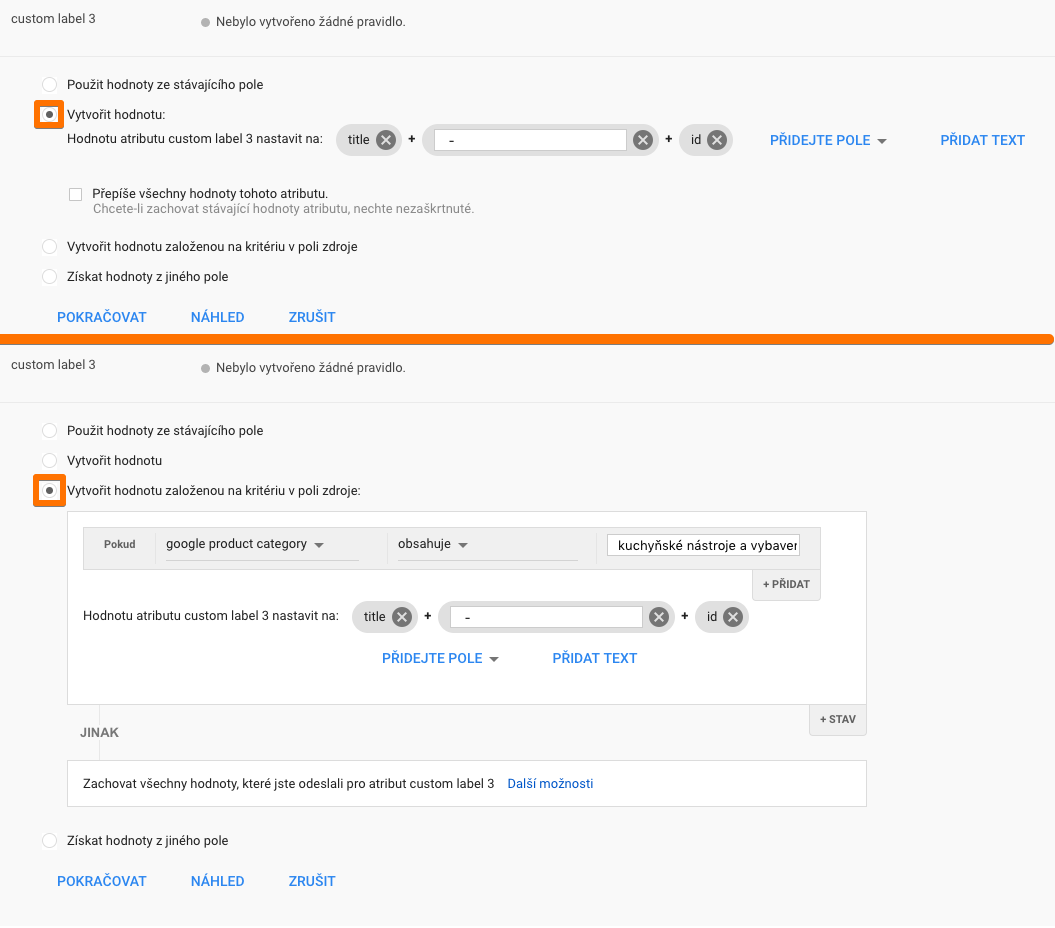The image size is (1055, 928).
Task: Click the '+ PŘIDAT' condition button
Action: click(x=786, y=585)
